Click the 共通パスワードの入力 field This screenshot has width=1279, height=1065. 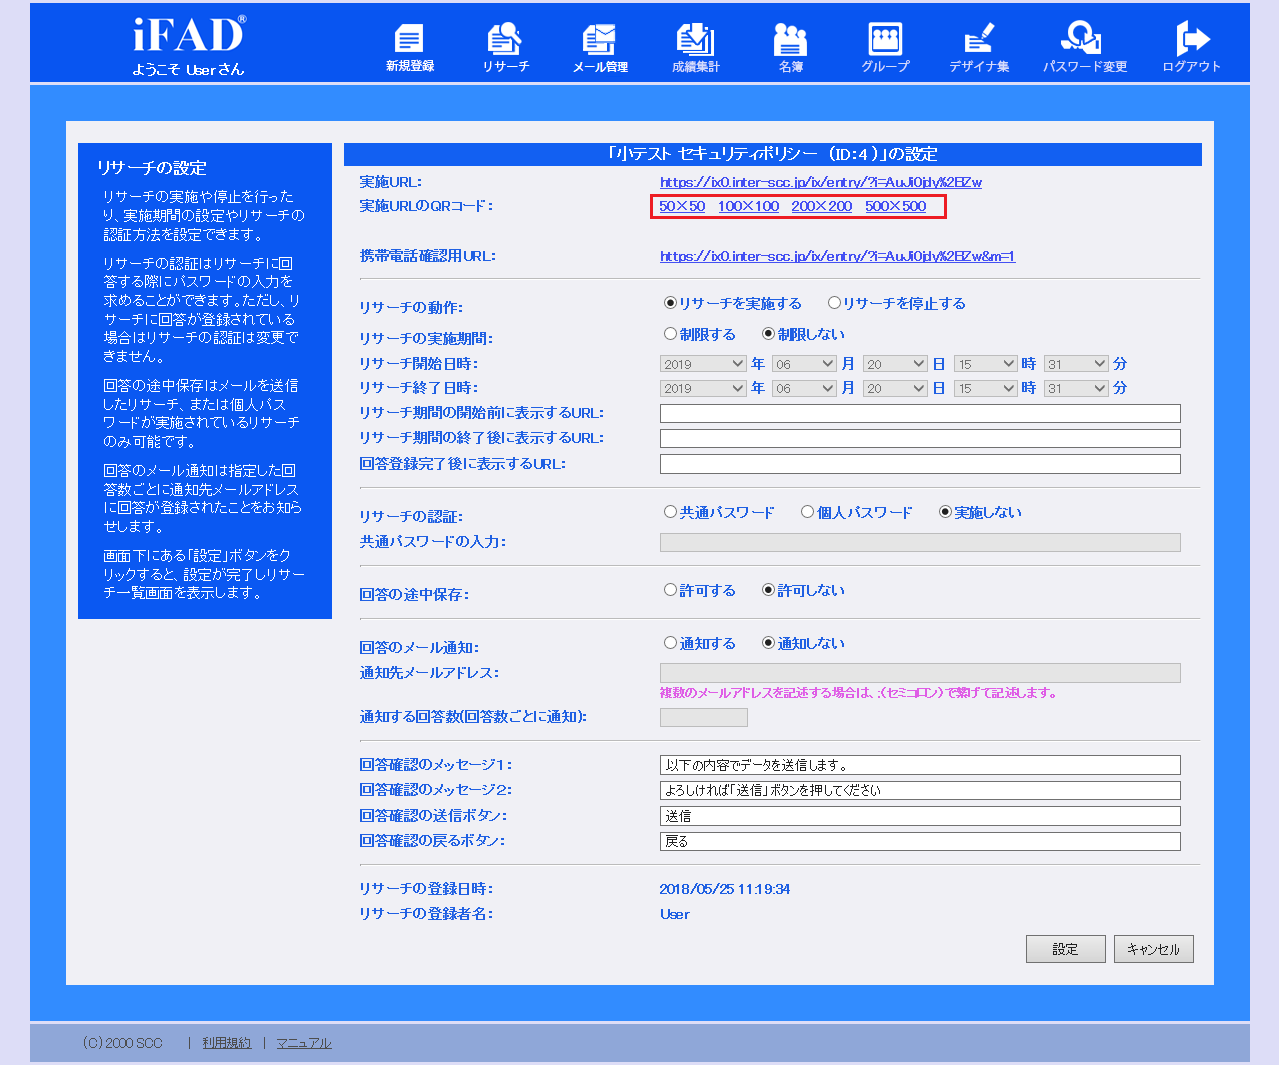pyautogui.click(x=920, y=542)
